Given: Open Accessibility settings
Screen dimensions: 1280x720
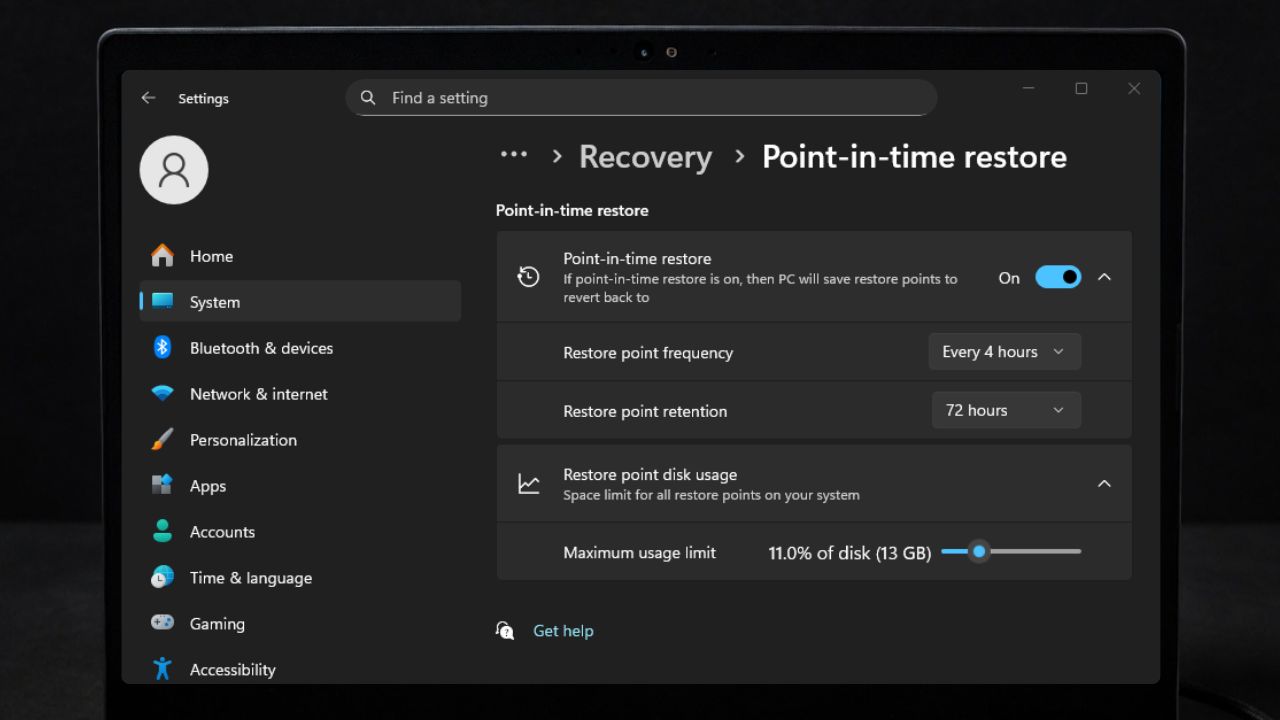Looking at the screenshot, I should (232, 669).
